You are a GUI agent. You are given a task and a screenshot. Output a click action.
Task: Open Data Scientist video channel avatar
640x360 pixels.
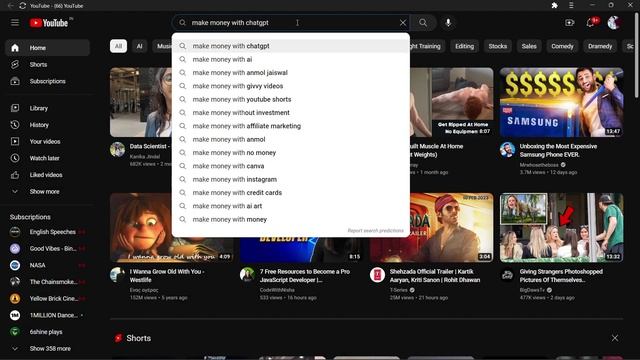118,150
